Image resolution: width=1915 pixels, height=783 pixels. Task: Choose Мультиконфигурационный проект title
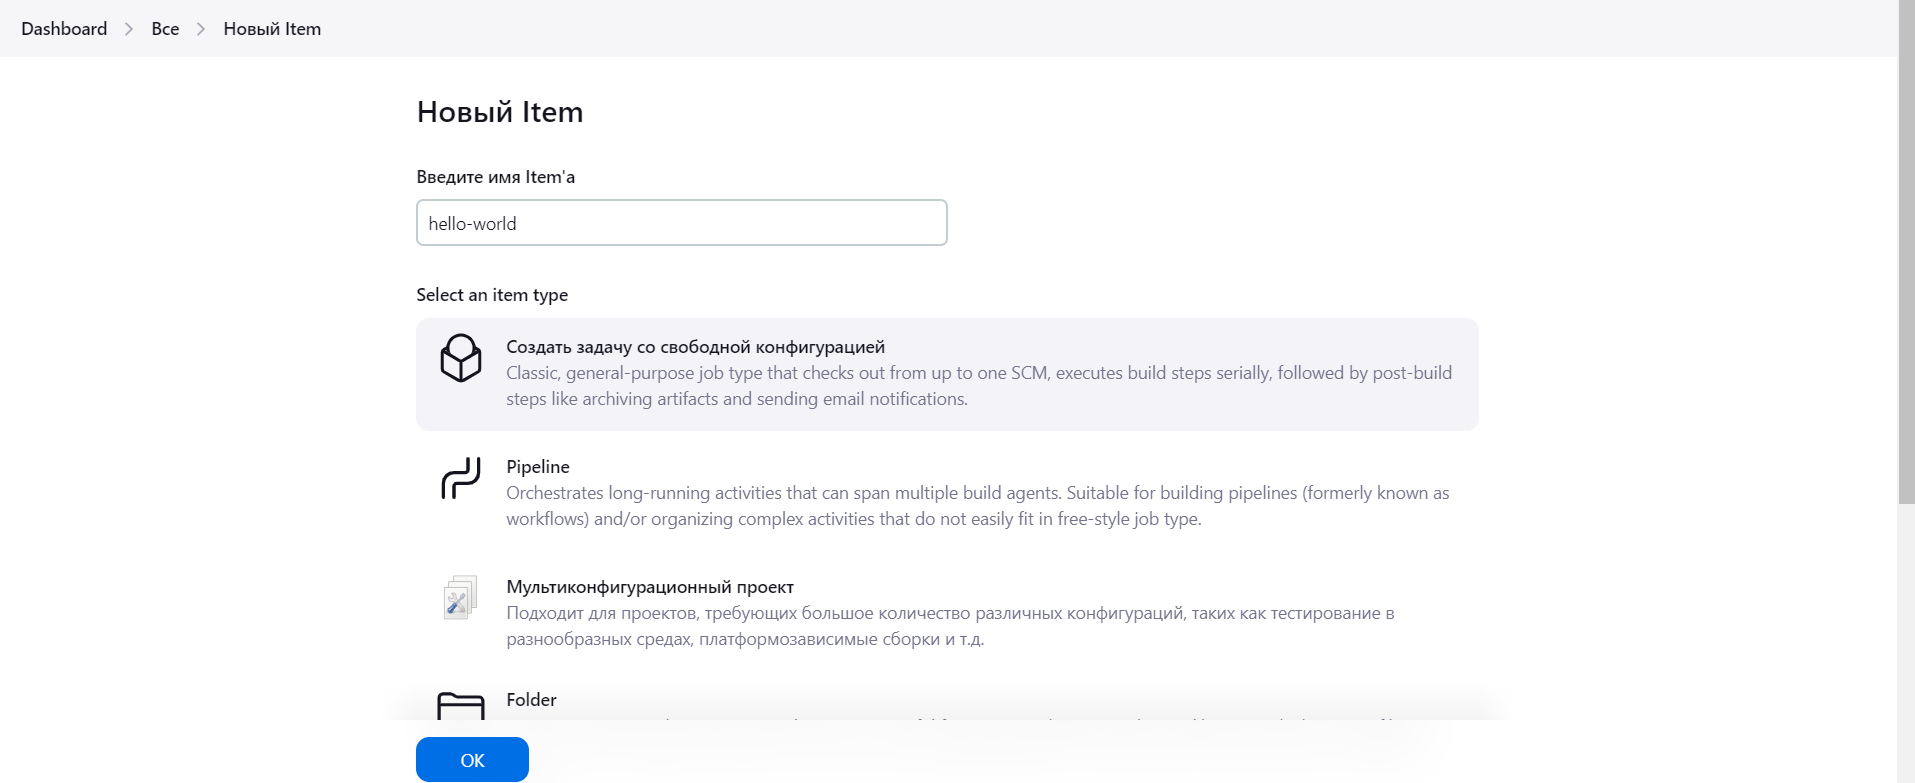650,587
